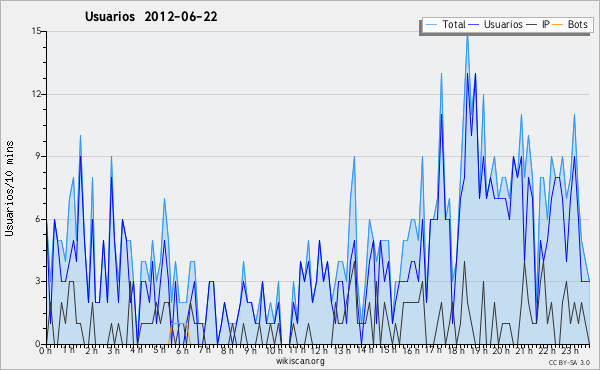
Task: Click the x-axis label '1 h'
Action: (x=69, y=350)
